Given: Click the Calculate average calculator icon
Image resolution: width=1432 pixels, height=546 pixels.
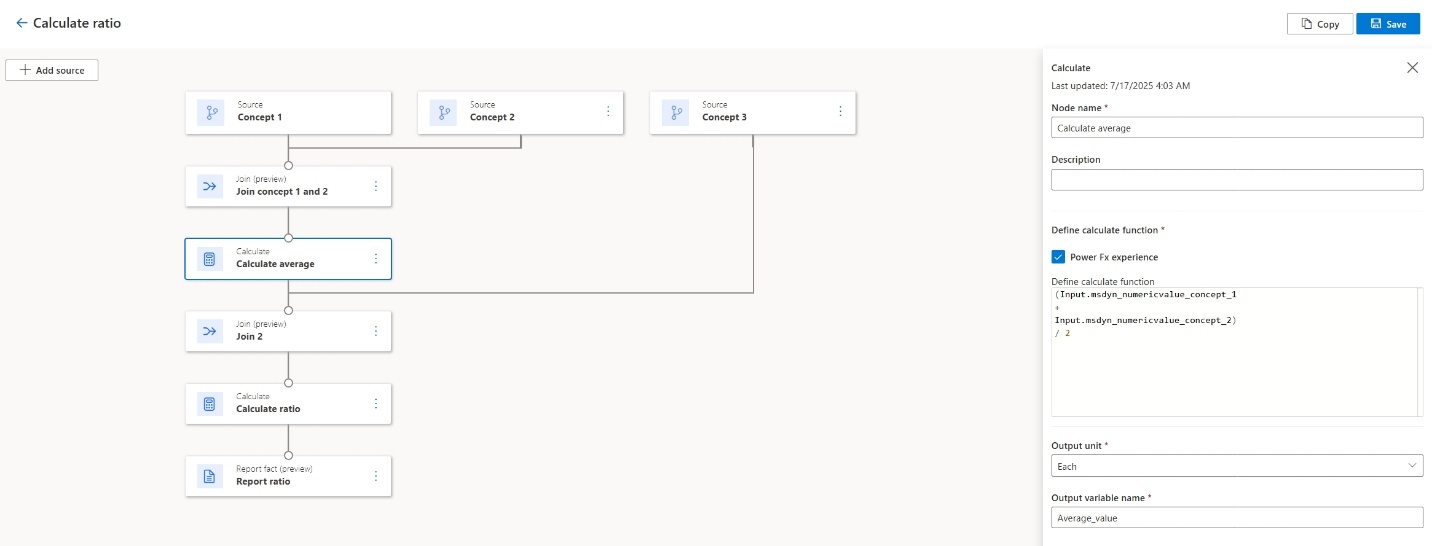Looking at the screenshot, I should [x=210, y=259].
